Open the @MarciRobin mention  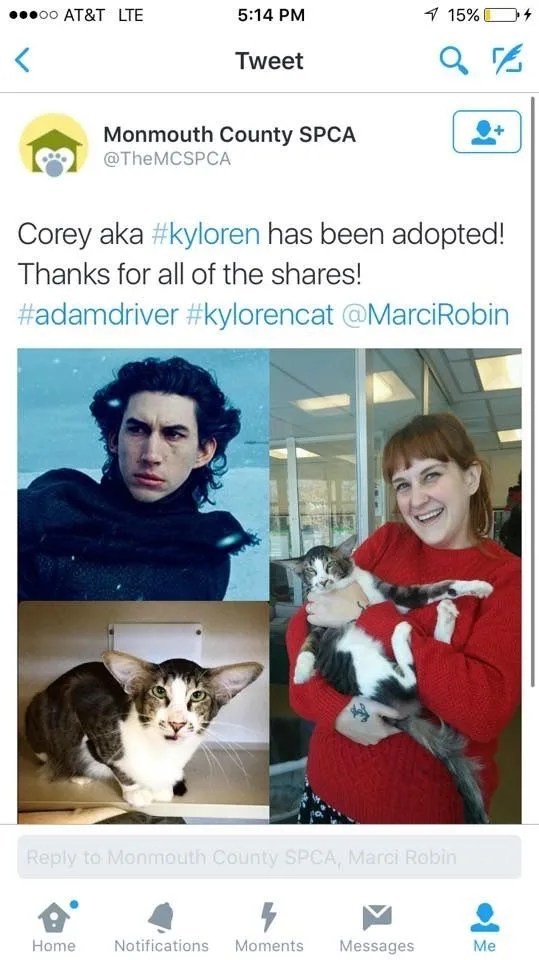pos(425,315)
